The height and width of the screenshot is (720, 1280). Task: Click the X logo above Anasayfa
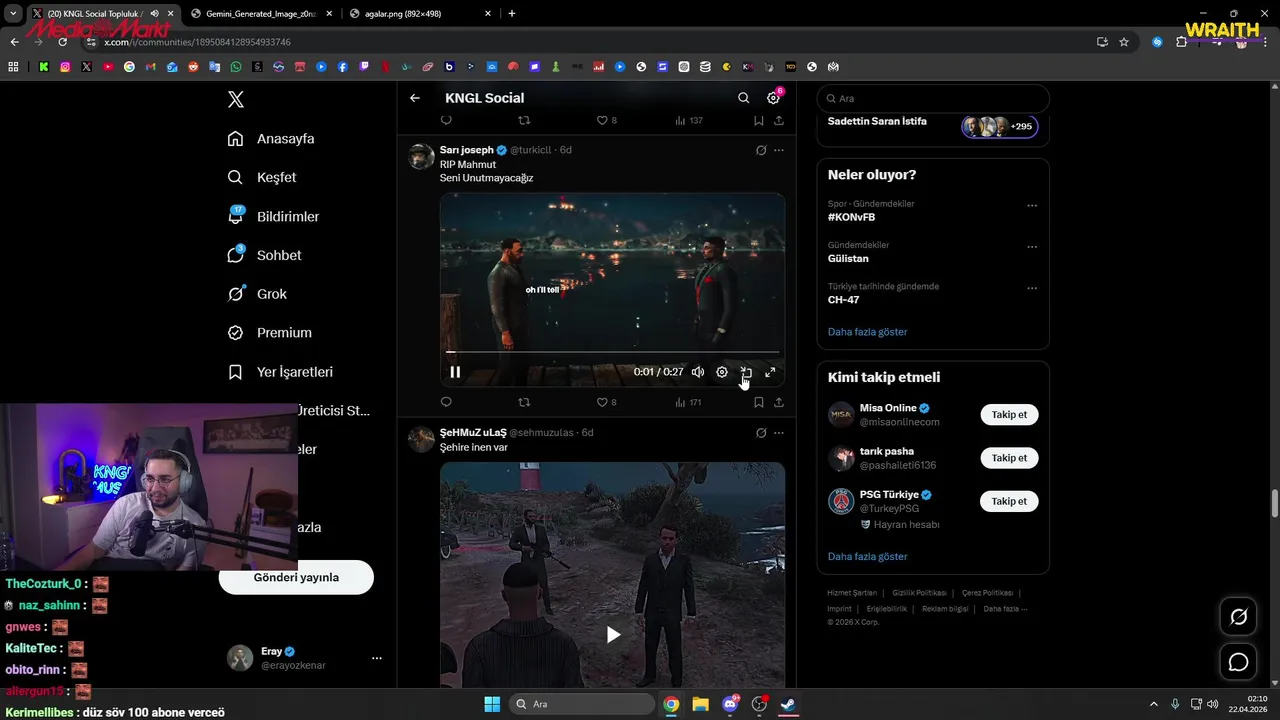click(x=235, y=99)
